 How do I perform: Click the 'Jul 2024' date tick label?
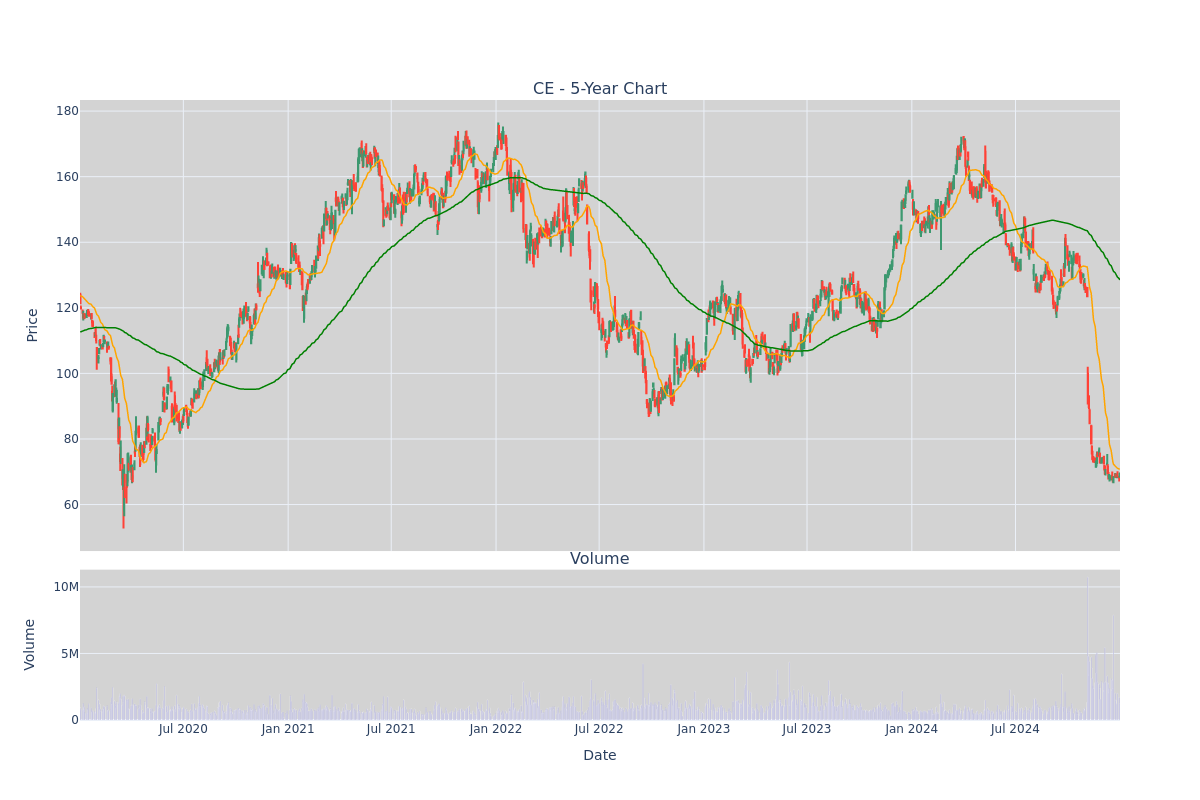click(x=1015, y=729)
